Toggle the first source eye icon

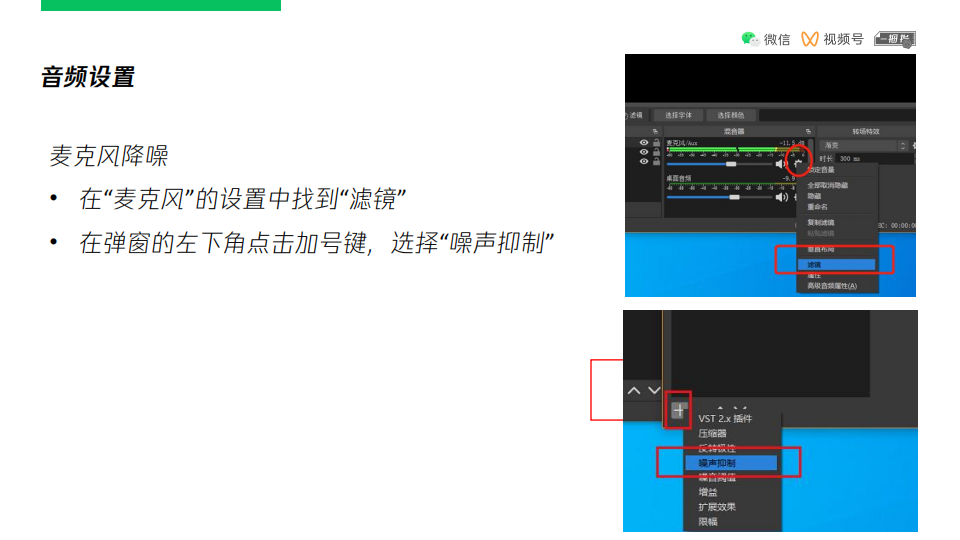pyautogui.click(x=643, y=143)
